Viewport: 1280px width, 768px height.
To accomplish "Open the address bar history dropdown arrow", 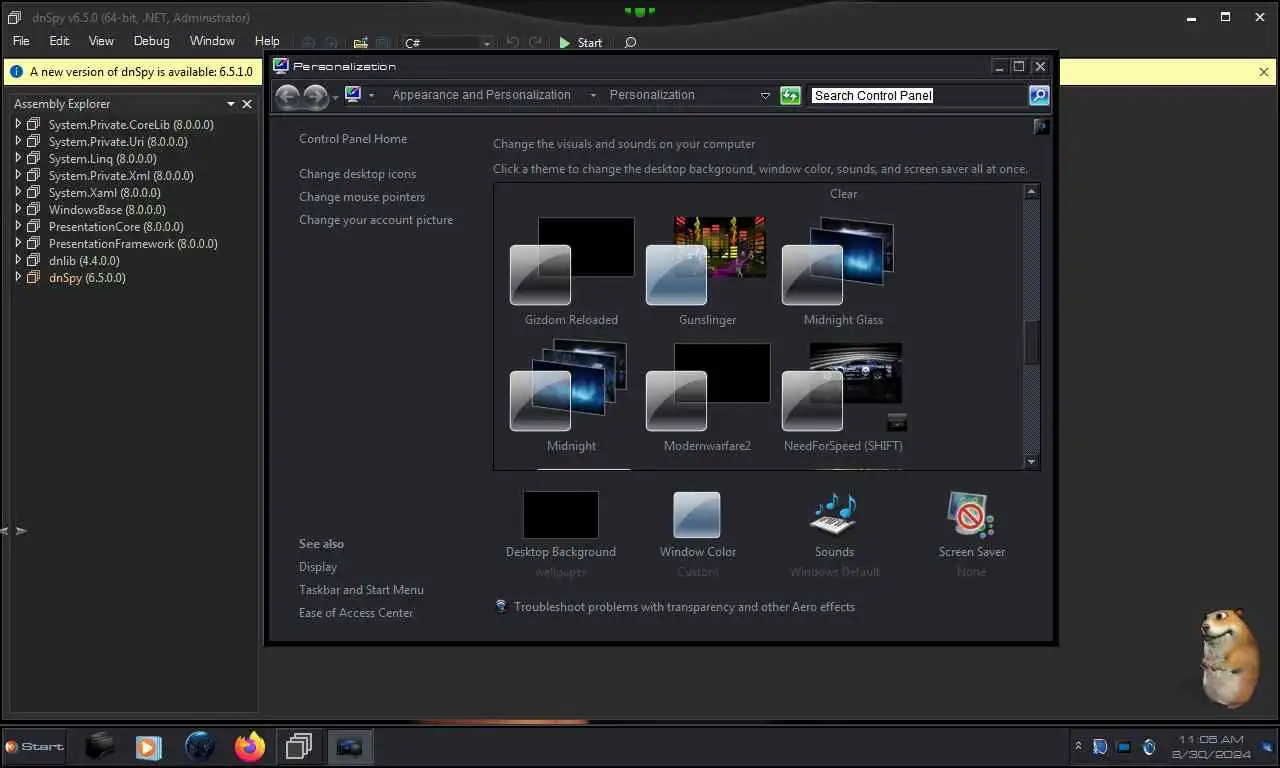I will pyautogui.click(x=765, y=96).
